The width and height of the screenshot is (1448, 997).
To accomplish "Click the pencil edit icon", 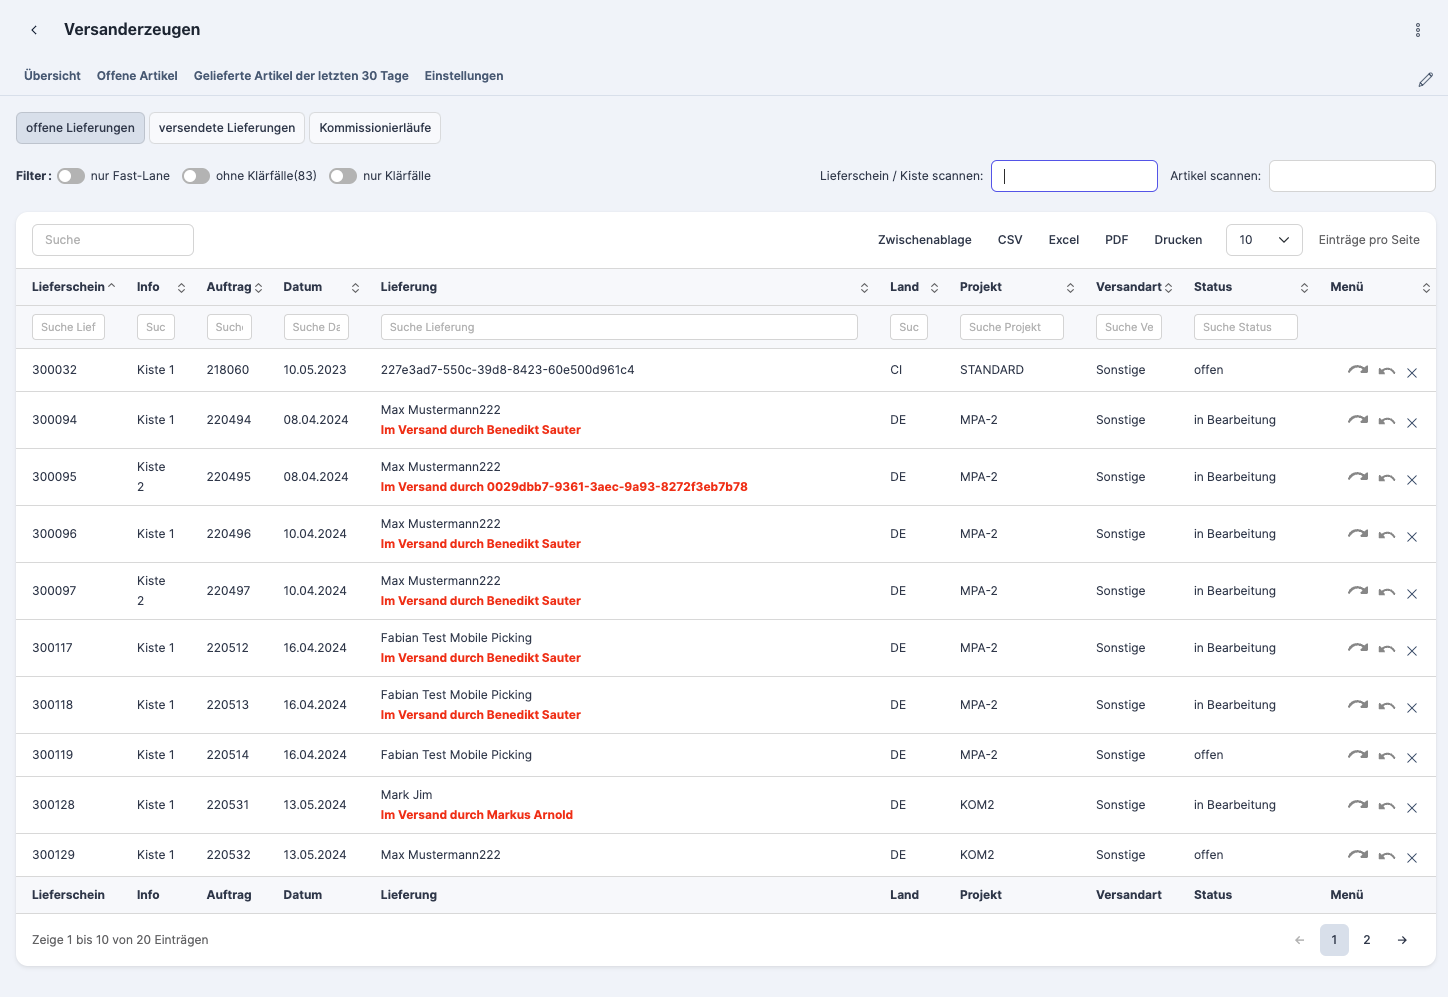I will click(x=1425, y=80).
